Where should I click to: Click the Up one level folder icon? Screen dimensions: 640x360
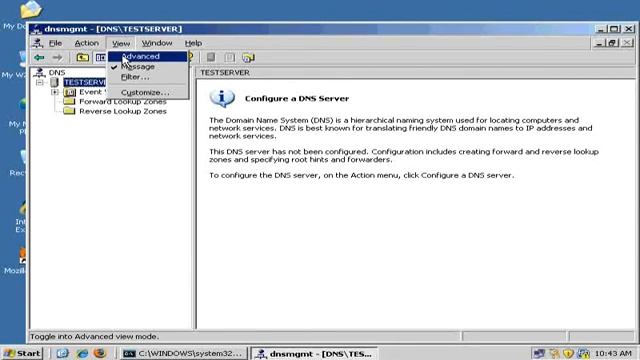tap(82, 58)
